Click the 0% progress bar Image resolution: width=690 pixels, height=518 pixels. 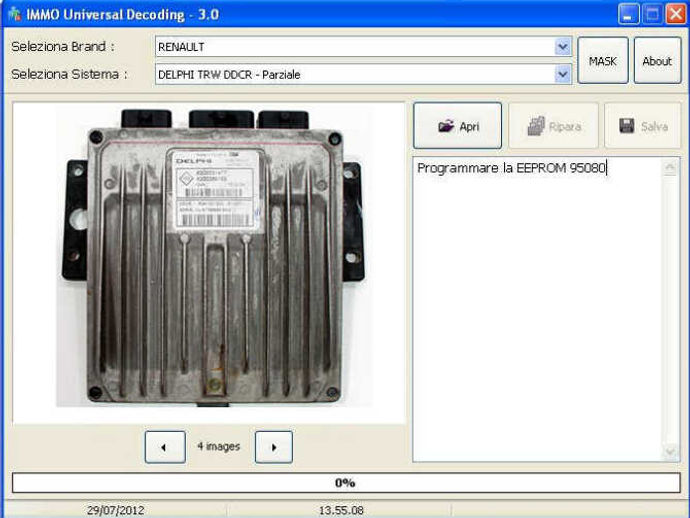(x=346, y=483)
